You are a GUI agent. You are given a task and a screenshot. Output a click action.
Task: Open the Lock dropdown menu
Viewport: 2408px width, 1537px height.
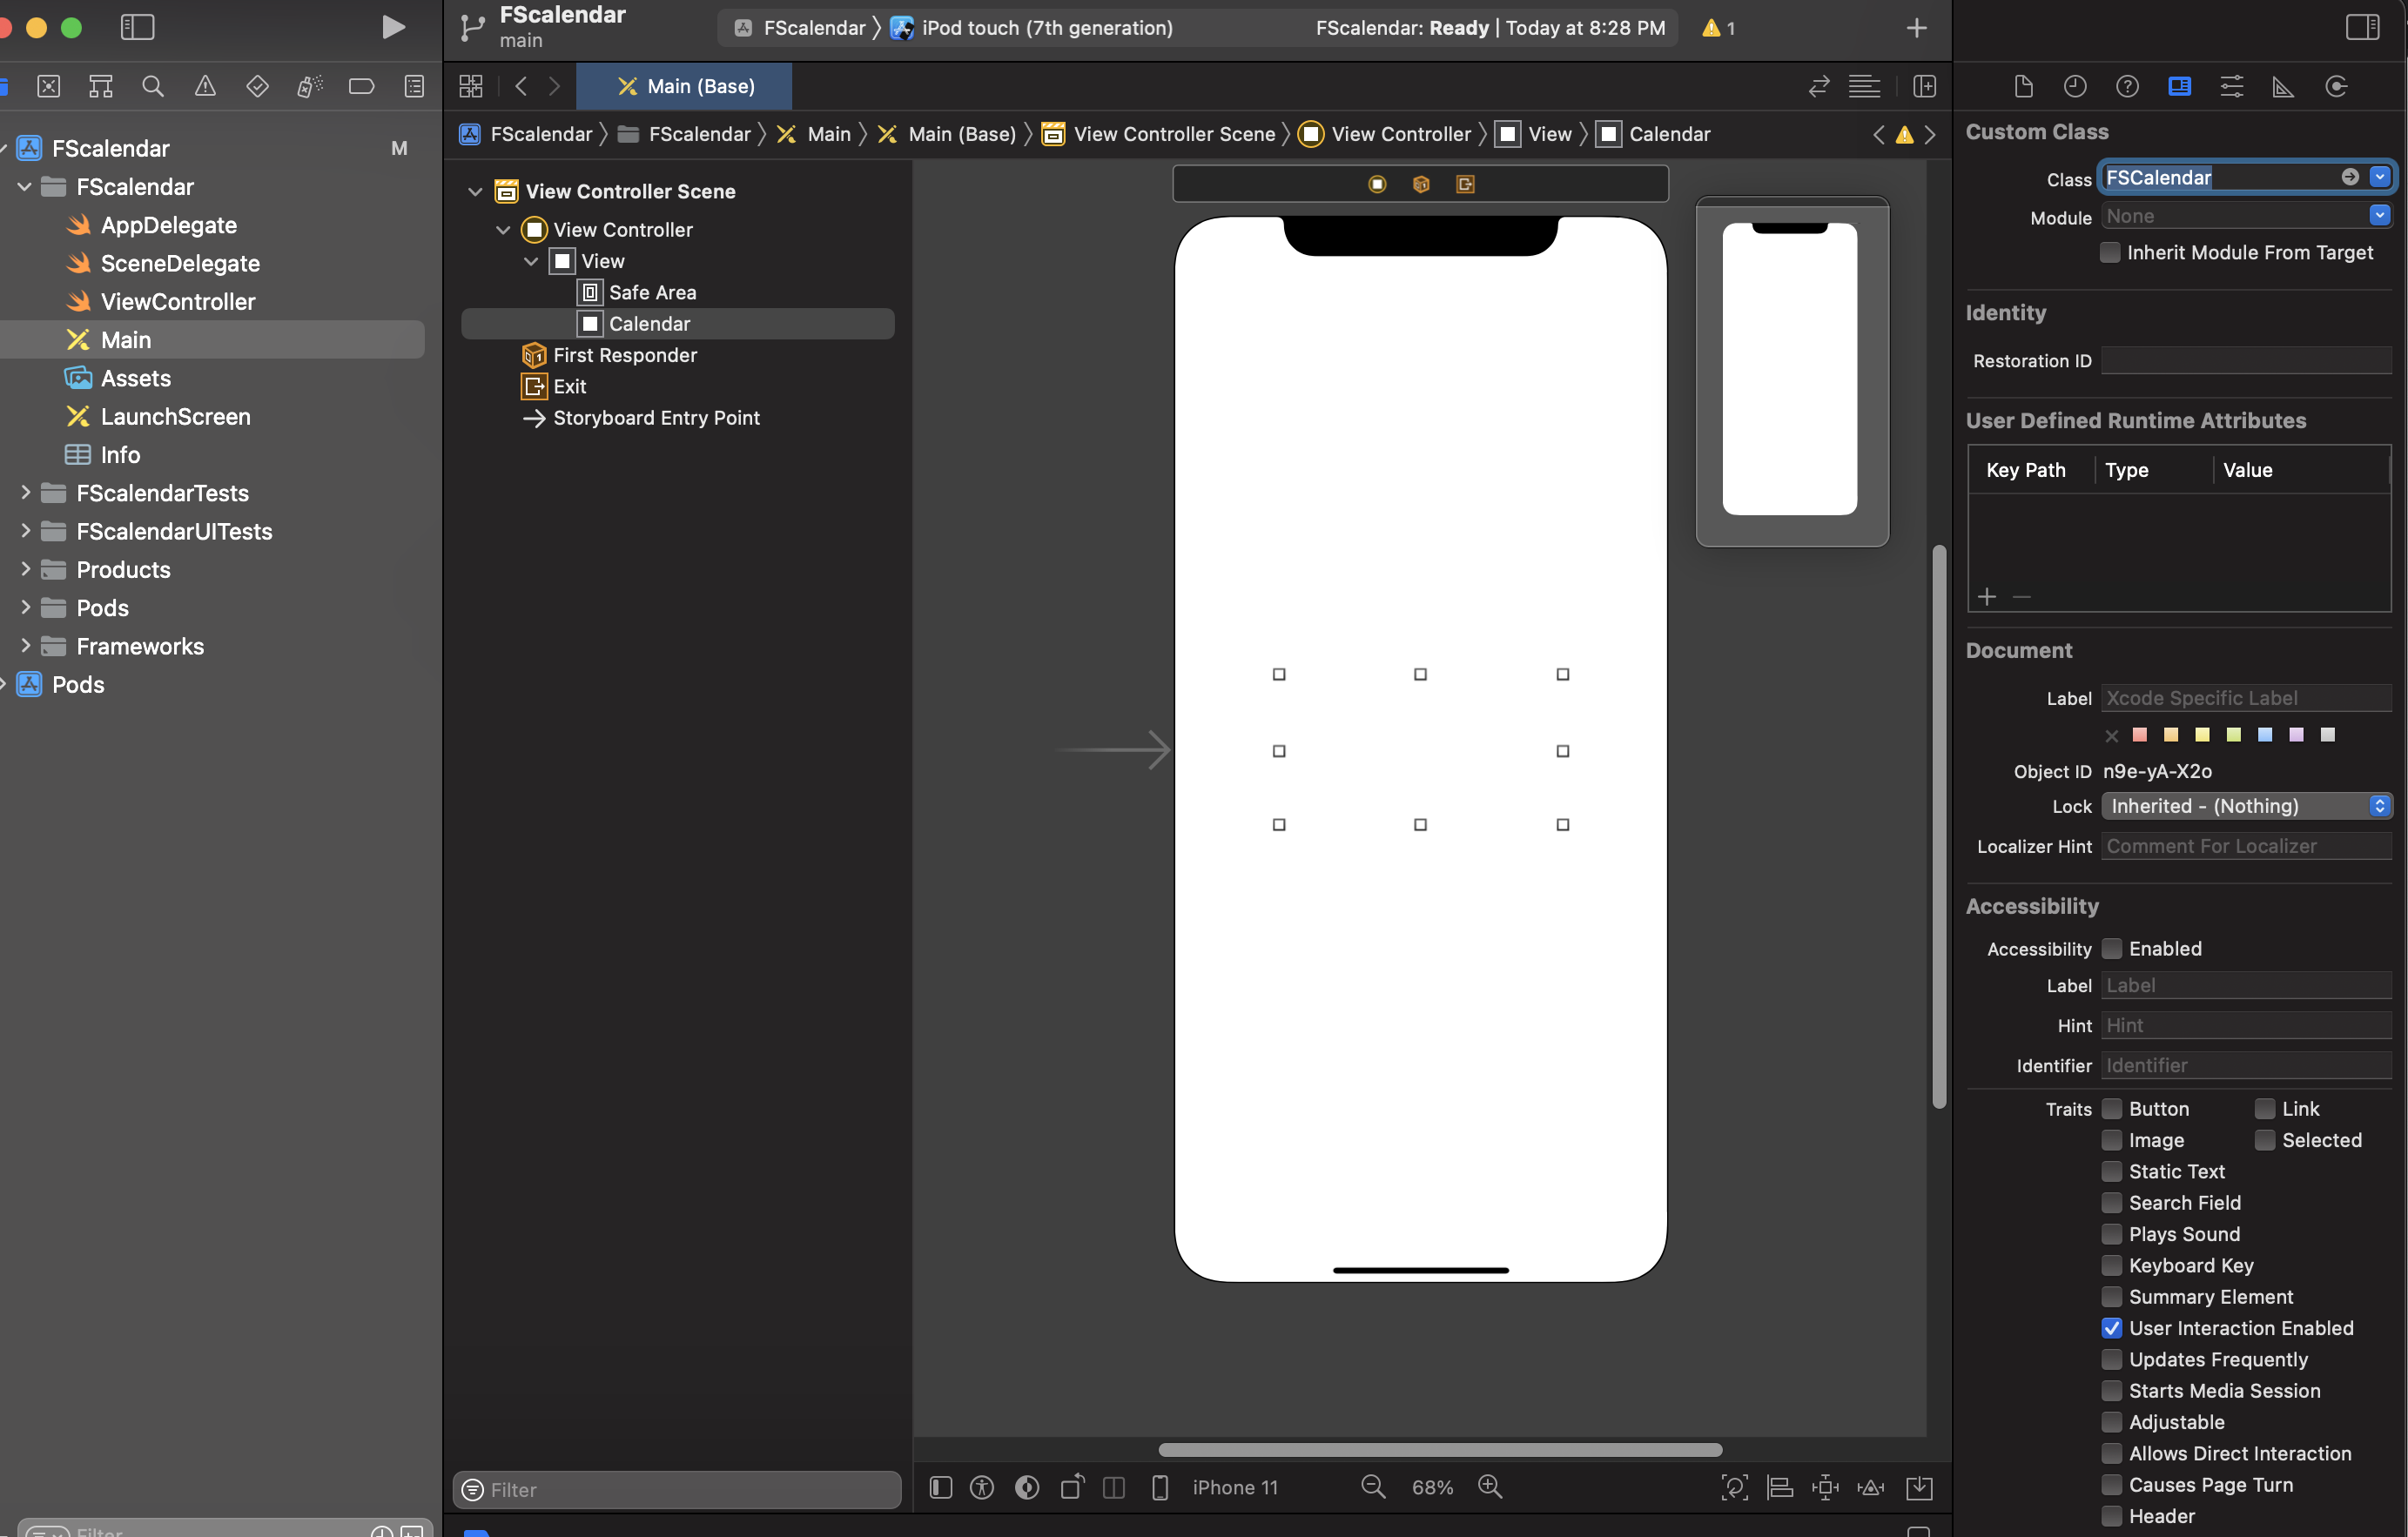coord(2246,806)
